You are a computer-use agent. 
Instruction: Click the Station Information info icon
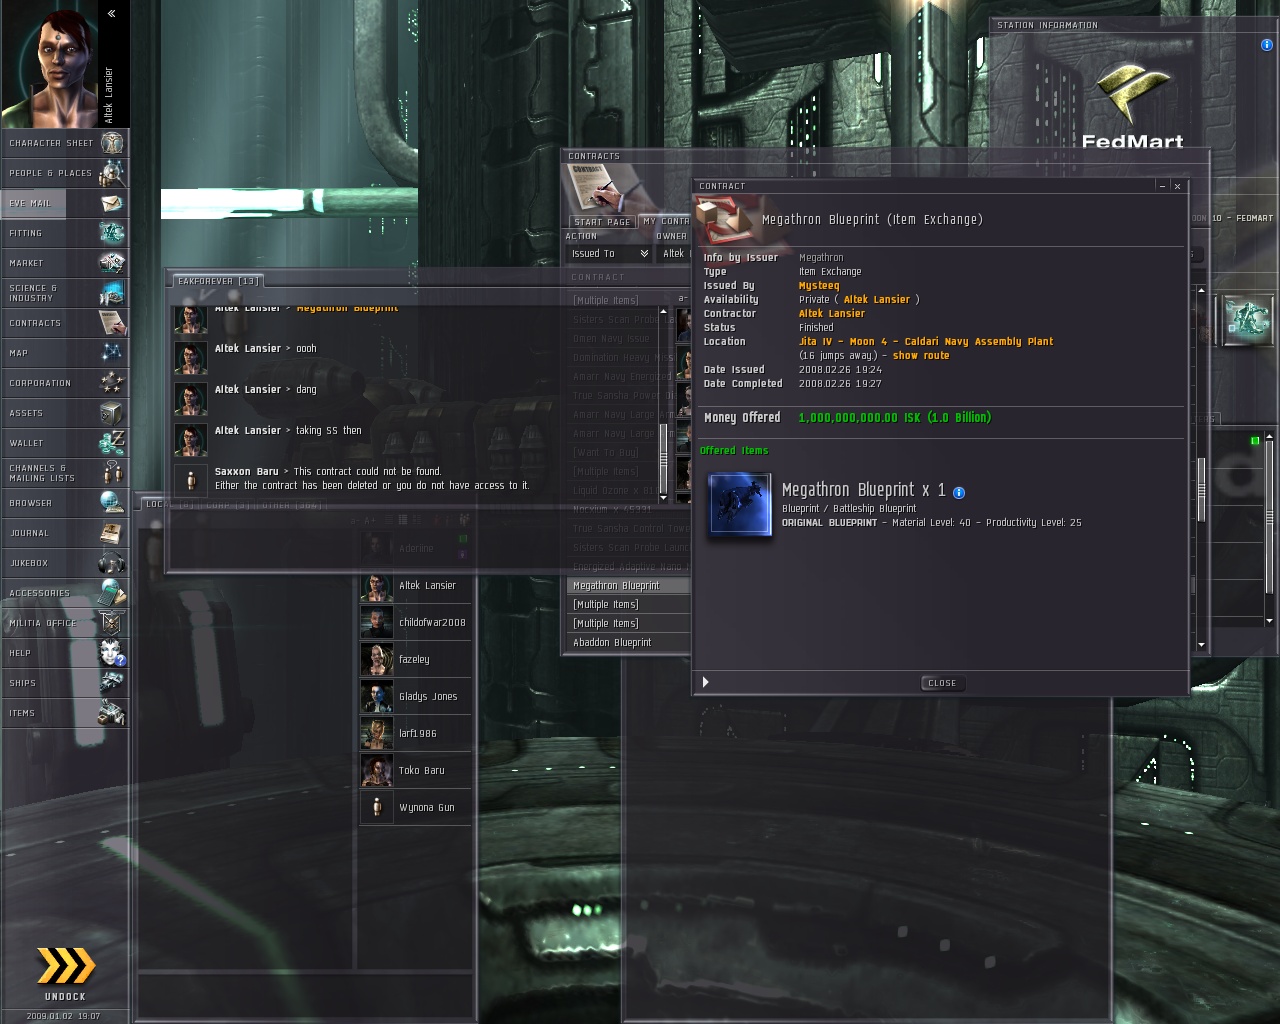[x=1266, y=44]
